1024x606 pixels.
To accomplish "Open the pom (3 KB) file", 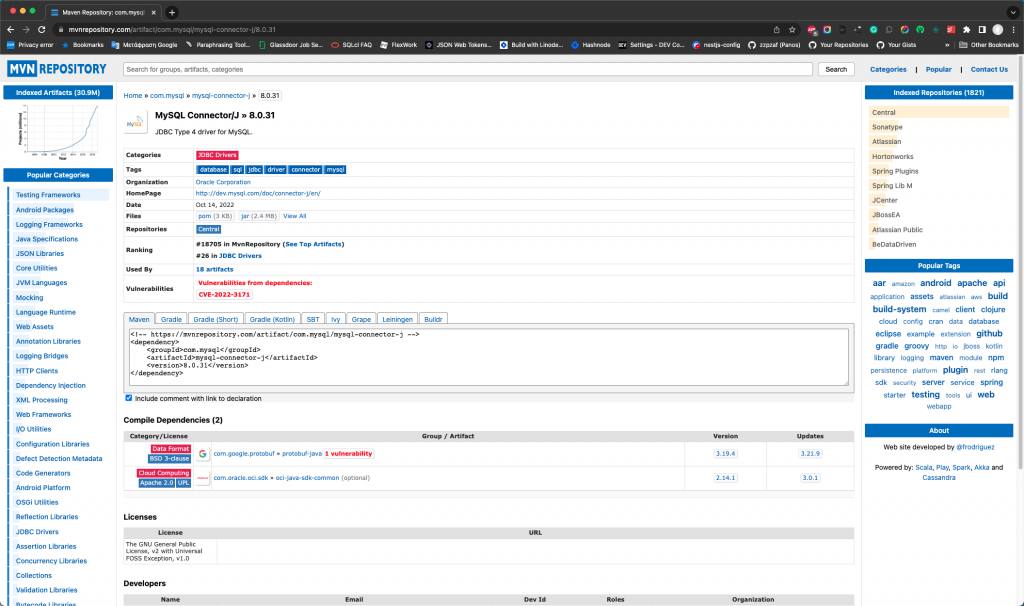I will [x=215, y=216].
